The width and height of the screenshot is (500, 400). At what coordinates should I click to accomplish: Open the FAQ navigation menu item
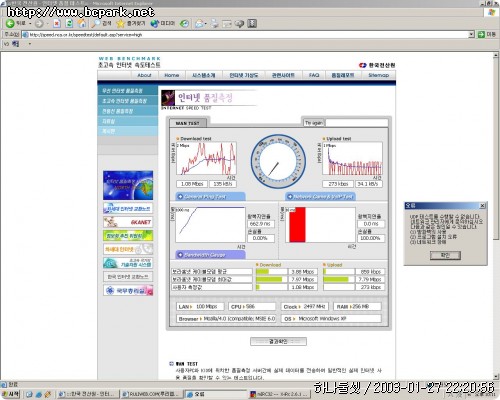coord(314,75)
